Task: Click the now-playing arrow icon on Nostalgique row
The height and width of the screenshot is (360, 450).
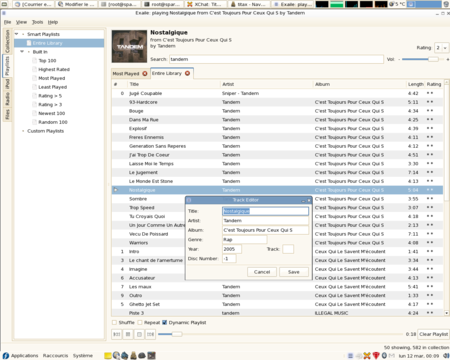Action: (x=116, y=190)
